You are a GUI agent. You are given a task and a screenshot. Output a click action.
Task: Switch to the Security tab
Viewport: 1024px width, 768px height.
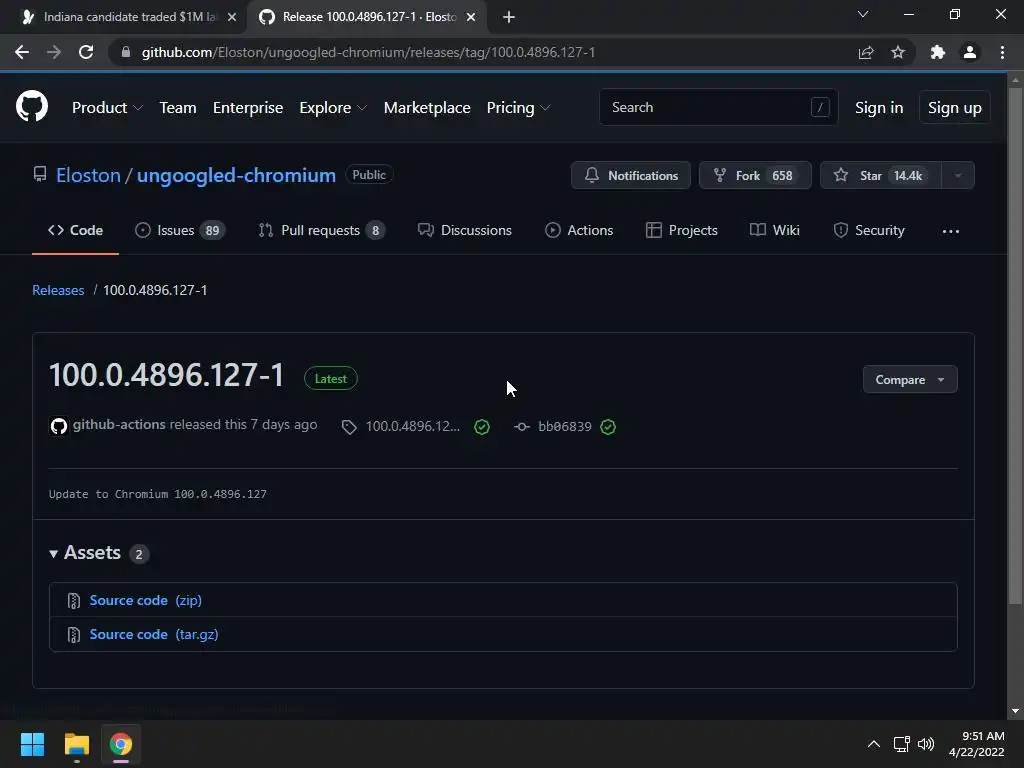click(869, 231)
